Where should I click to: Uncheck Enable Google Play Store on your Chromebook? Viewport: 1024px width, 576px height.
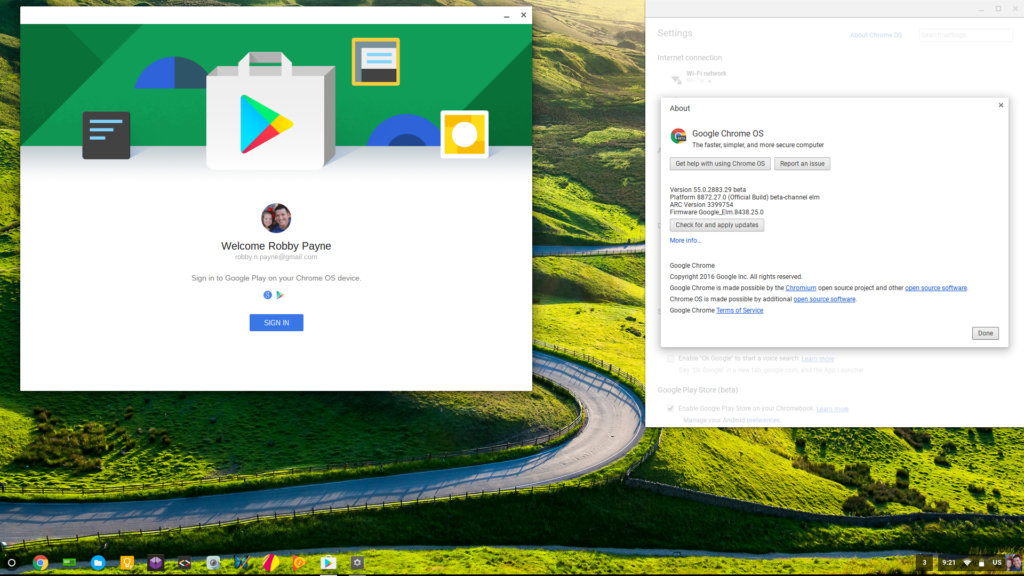point(670,408)
